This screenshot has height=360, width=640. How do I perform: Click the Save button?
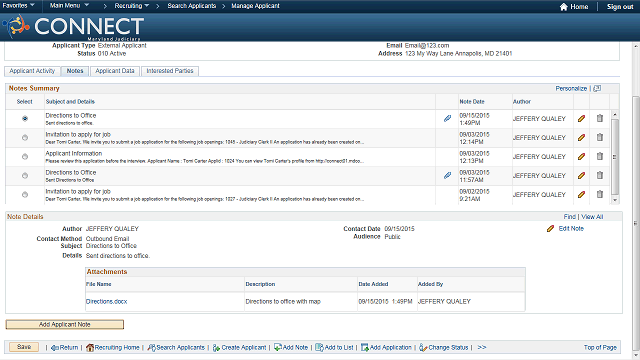click(24, 347)
